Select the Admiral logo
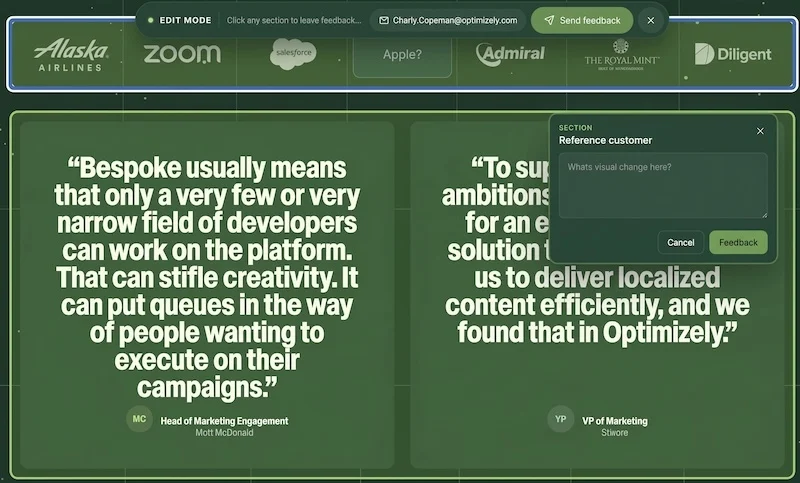800x483 pixels. pyautogui.click(x=510, y=54)
